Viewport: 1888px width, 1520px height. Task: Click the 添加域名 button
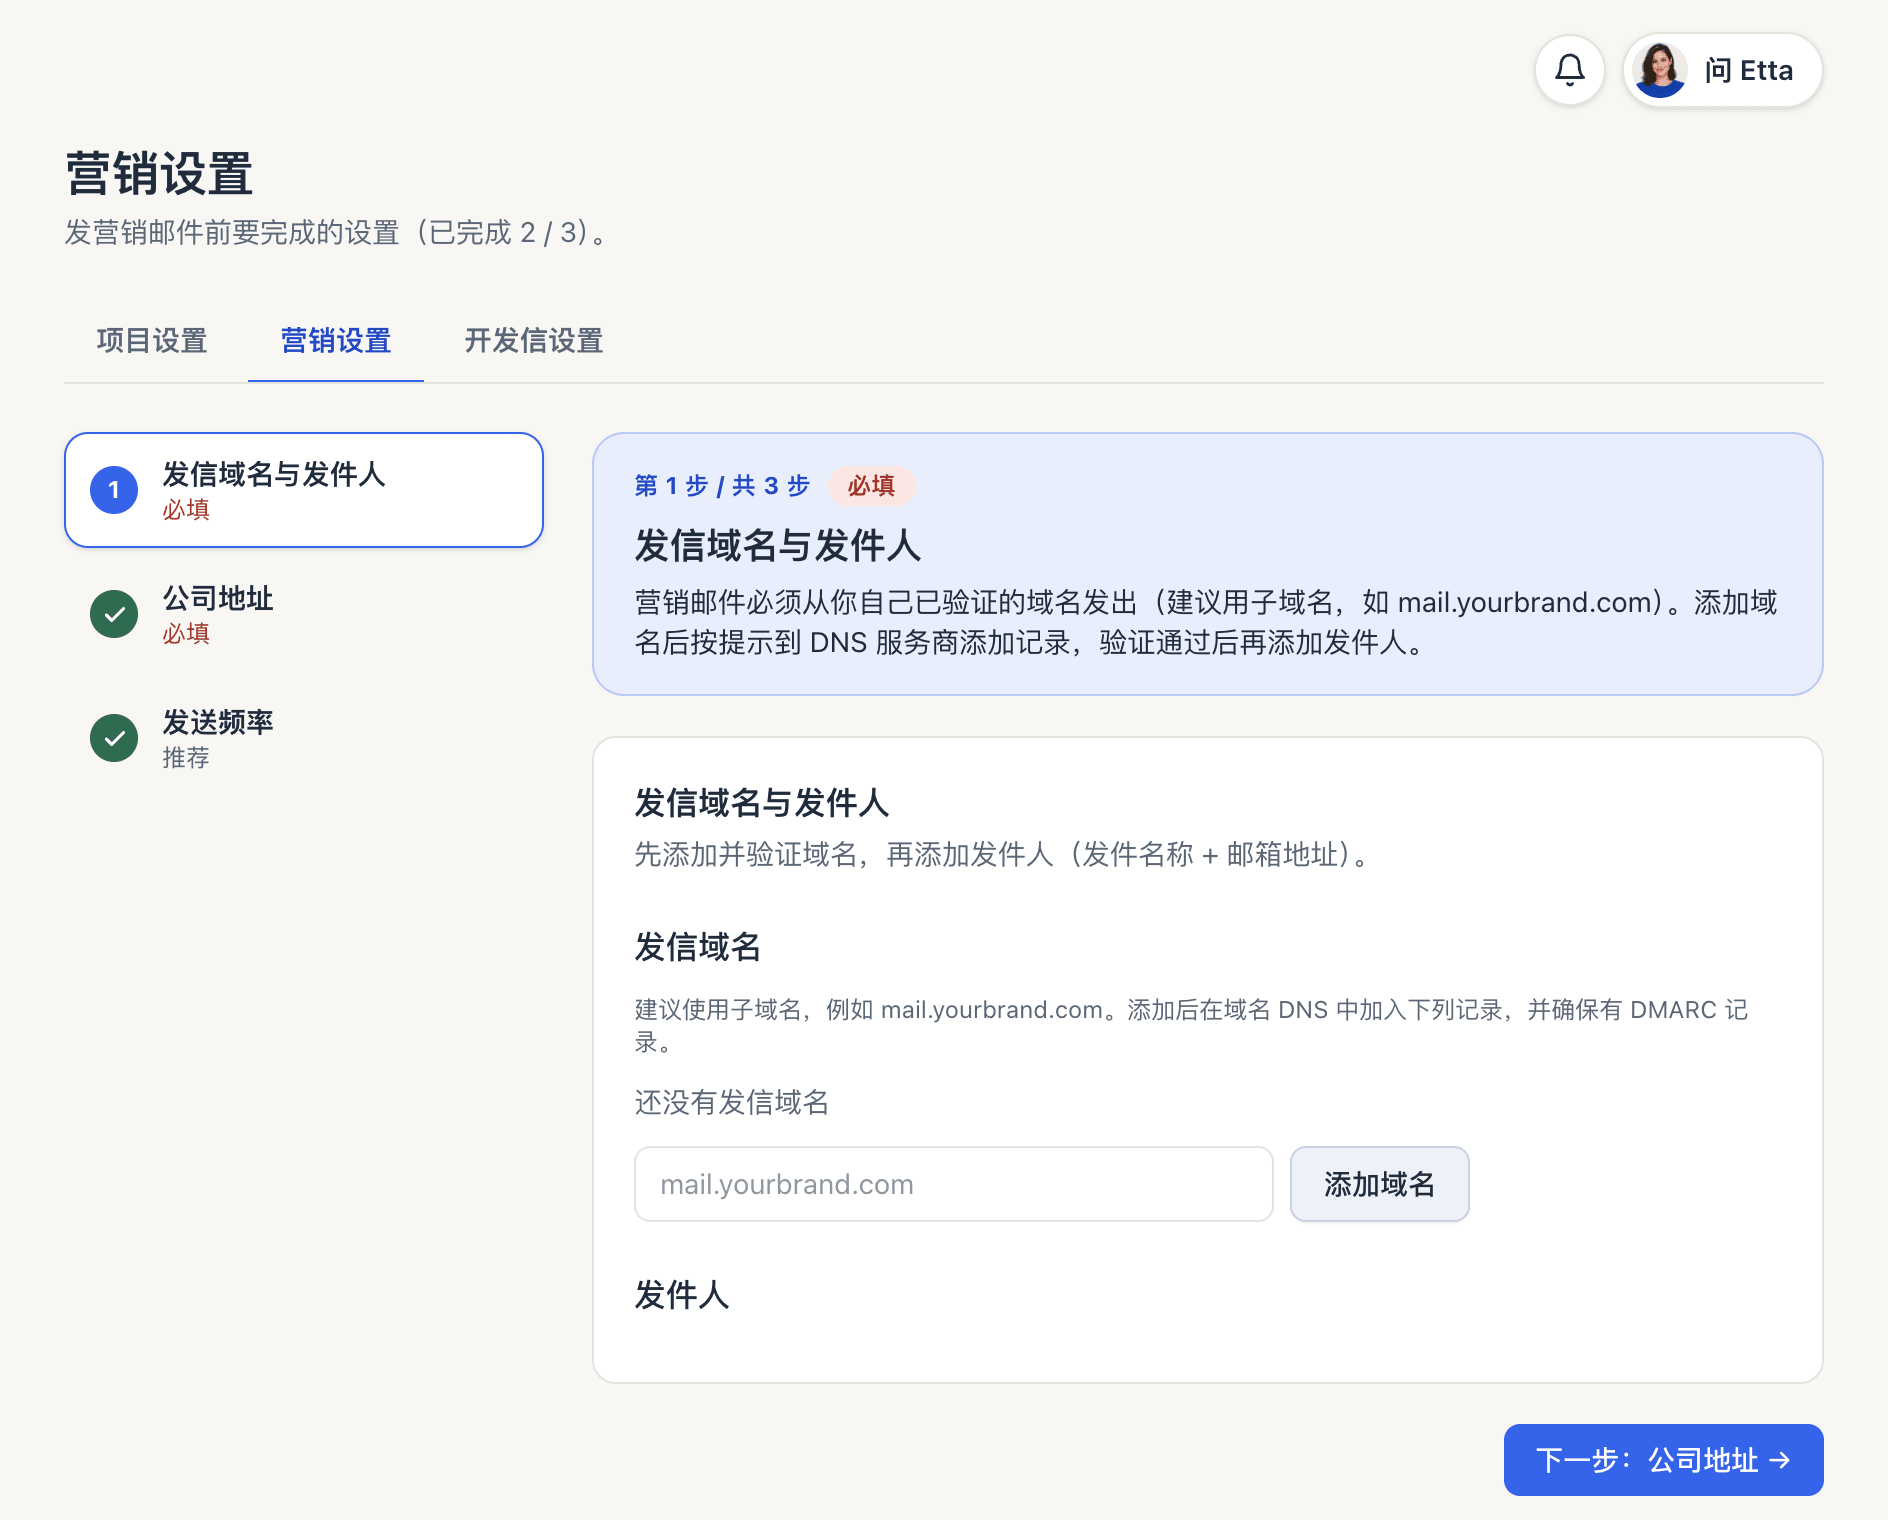[1379, 1184]
